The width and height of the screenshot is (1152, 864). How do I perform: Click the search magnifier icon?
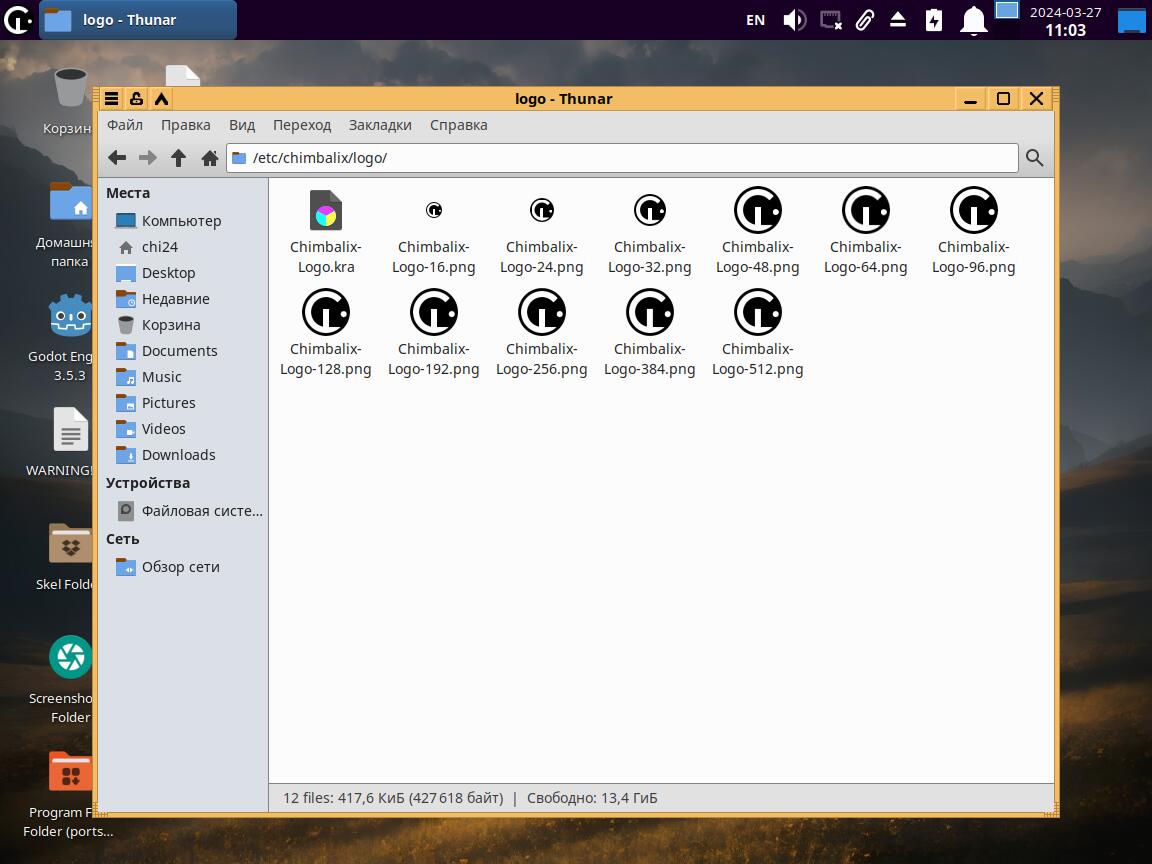1034,158
